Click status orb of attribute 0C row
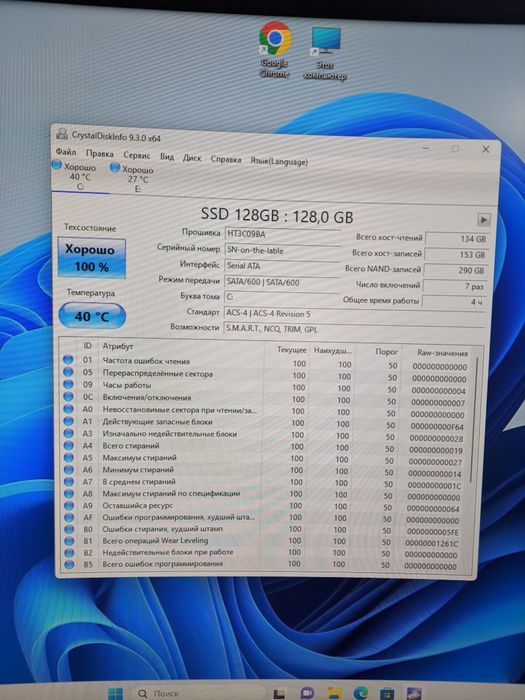 [68, 396]
